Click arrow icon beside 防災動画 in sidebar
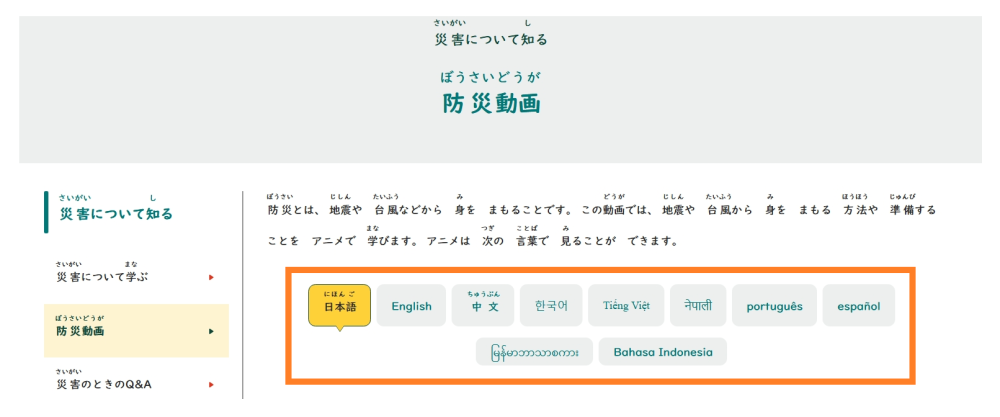1000x417 pixels. tap(211, 332)
